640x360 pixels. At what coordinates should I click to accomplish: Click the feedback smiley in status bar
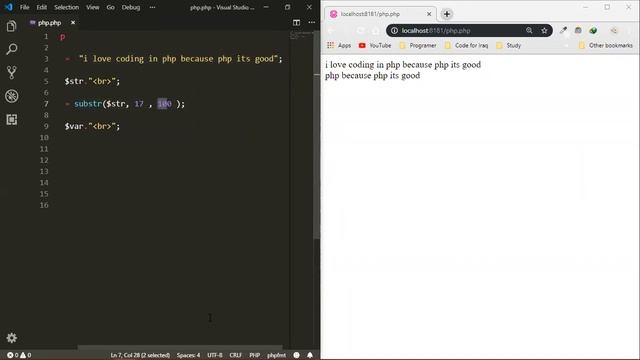click(x=296, y=355)
